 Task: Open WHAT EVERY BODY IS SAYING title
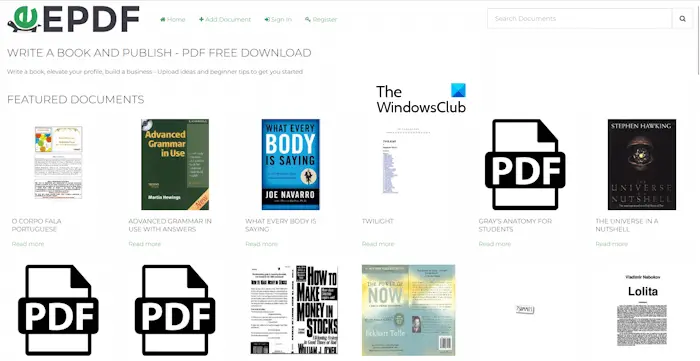pyautogui.click(x=280, y=225)
